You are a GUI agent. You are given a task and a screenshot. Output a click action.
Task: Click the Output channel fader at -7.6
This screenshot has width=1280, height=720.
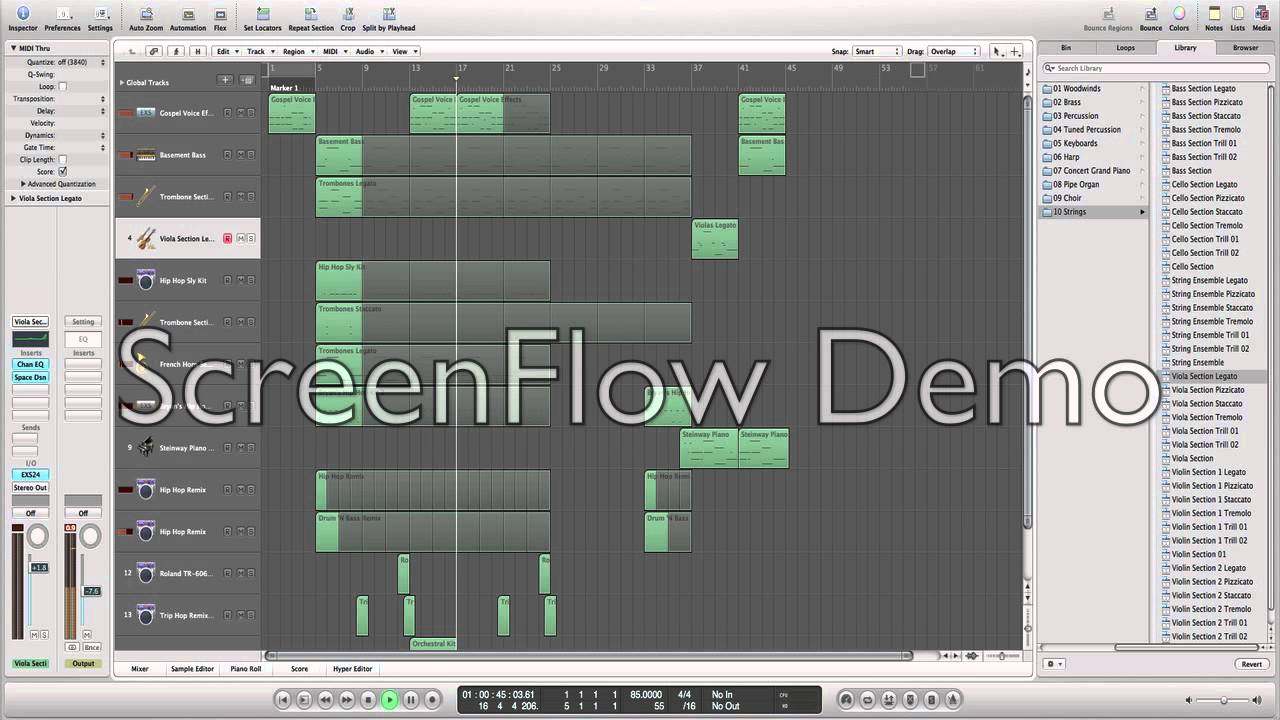coord(91,591)
